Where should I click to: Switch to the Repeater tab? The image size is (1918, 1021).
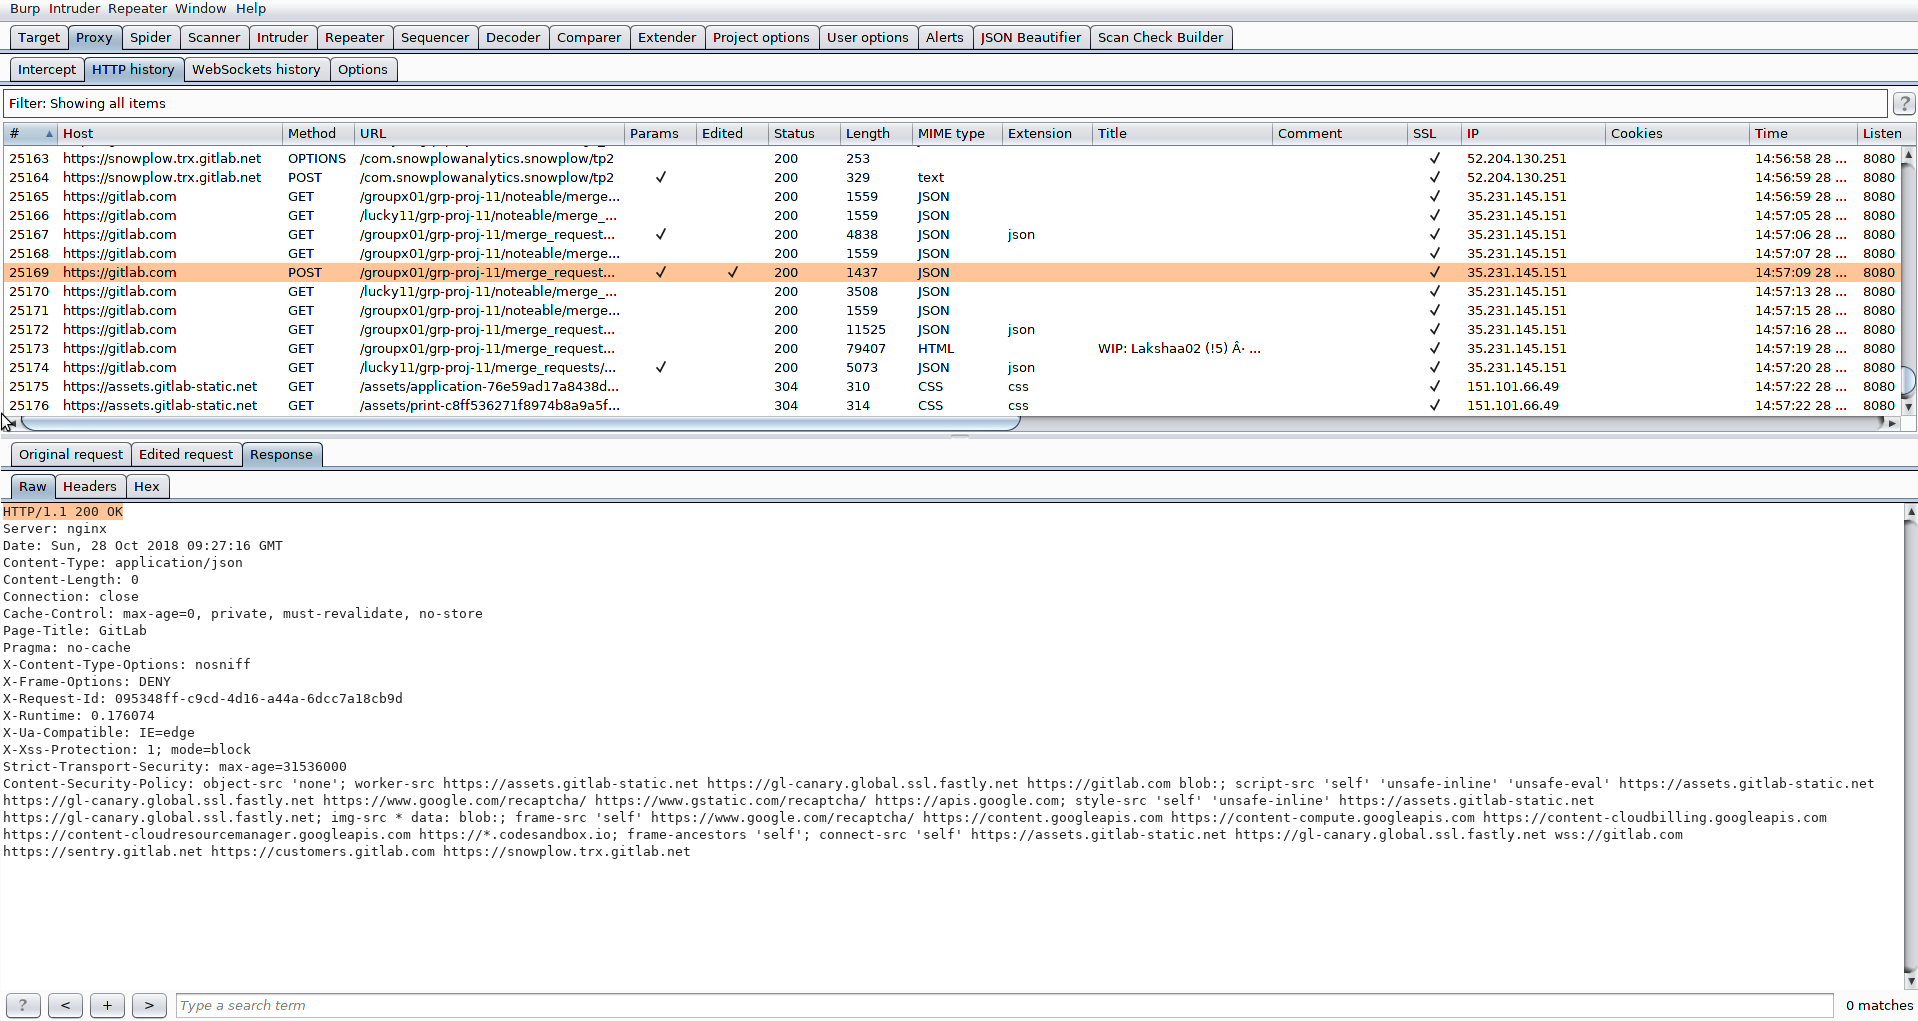click(354, 38)
